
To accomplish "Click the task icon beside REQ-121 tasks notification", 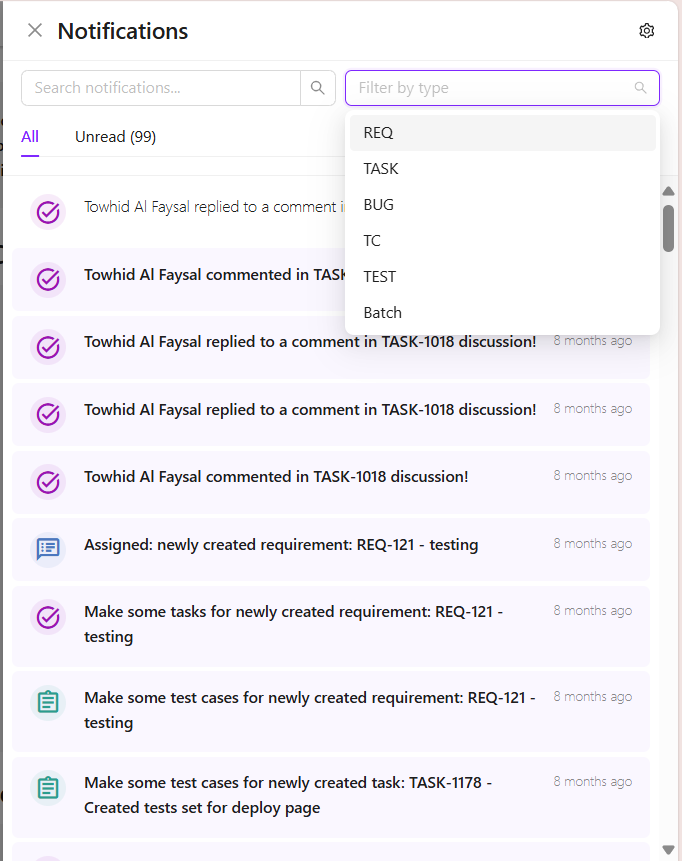I will pos(48,617).
